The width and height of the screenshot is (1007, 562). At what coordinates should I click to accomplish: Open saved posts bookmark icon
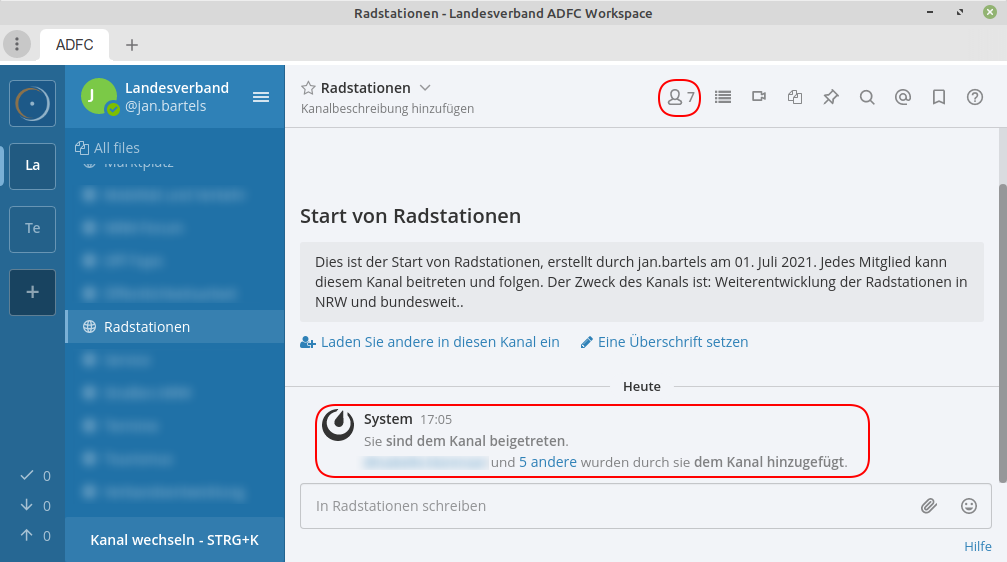939,97
